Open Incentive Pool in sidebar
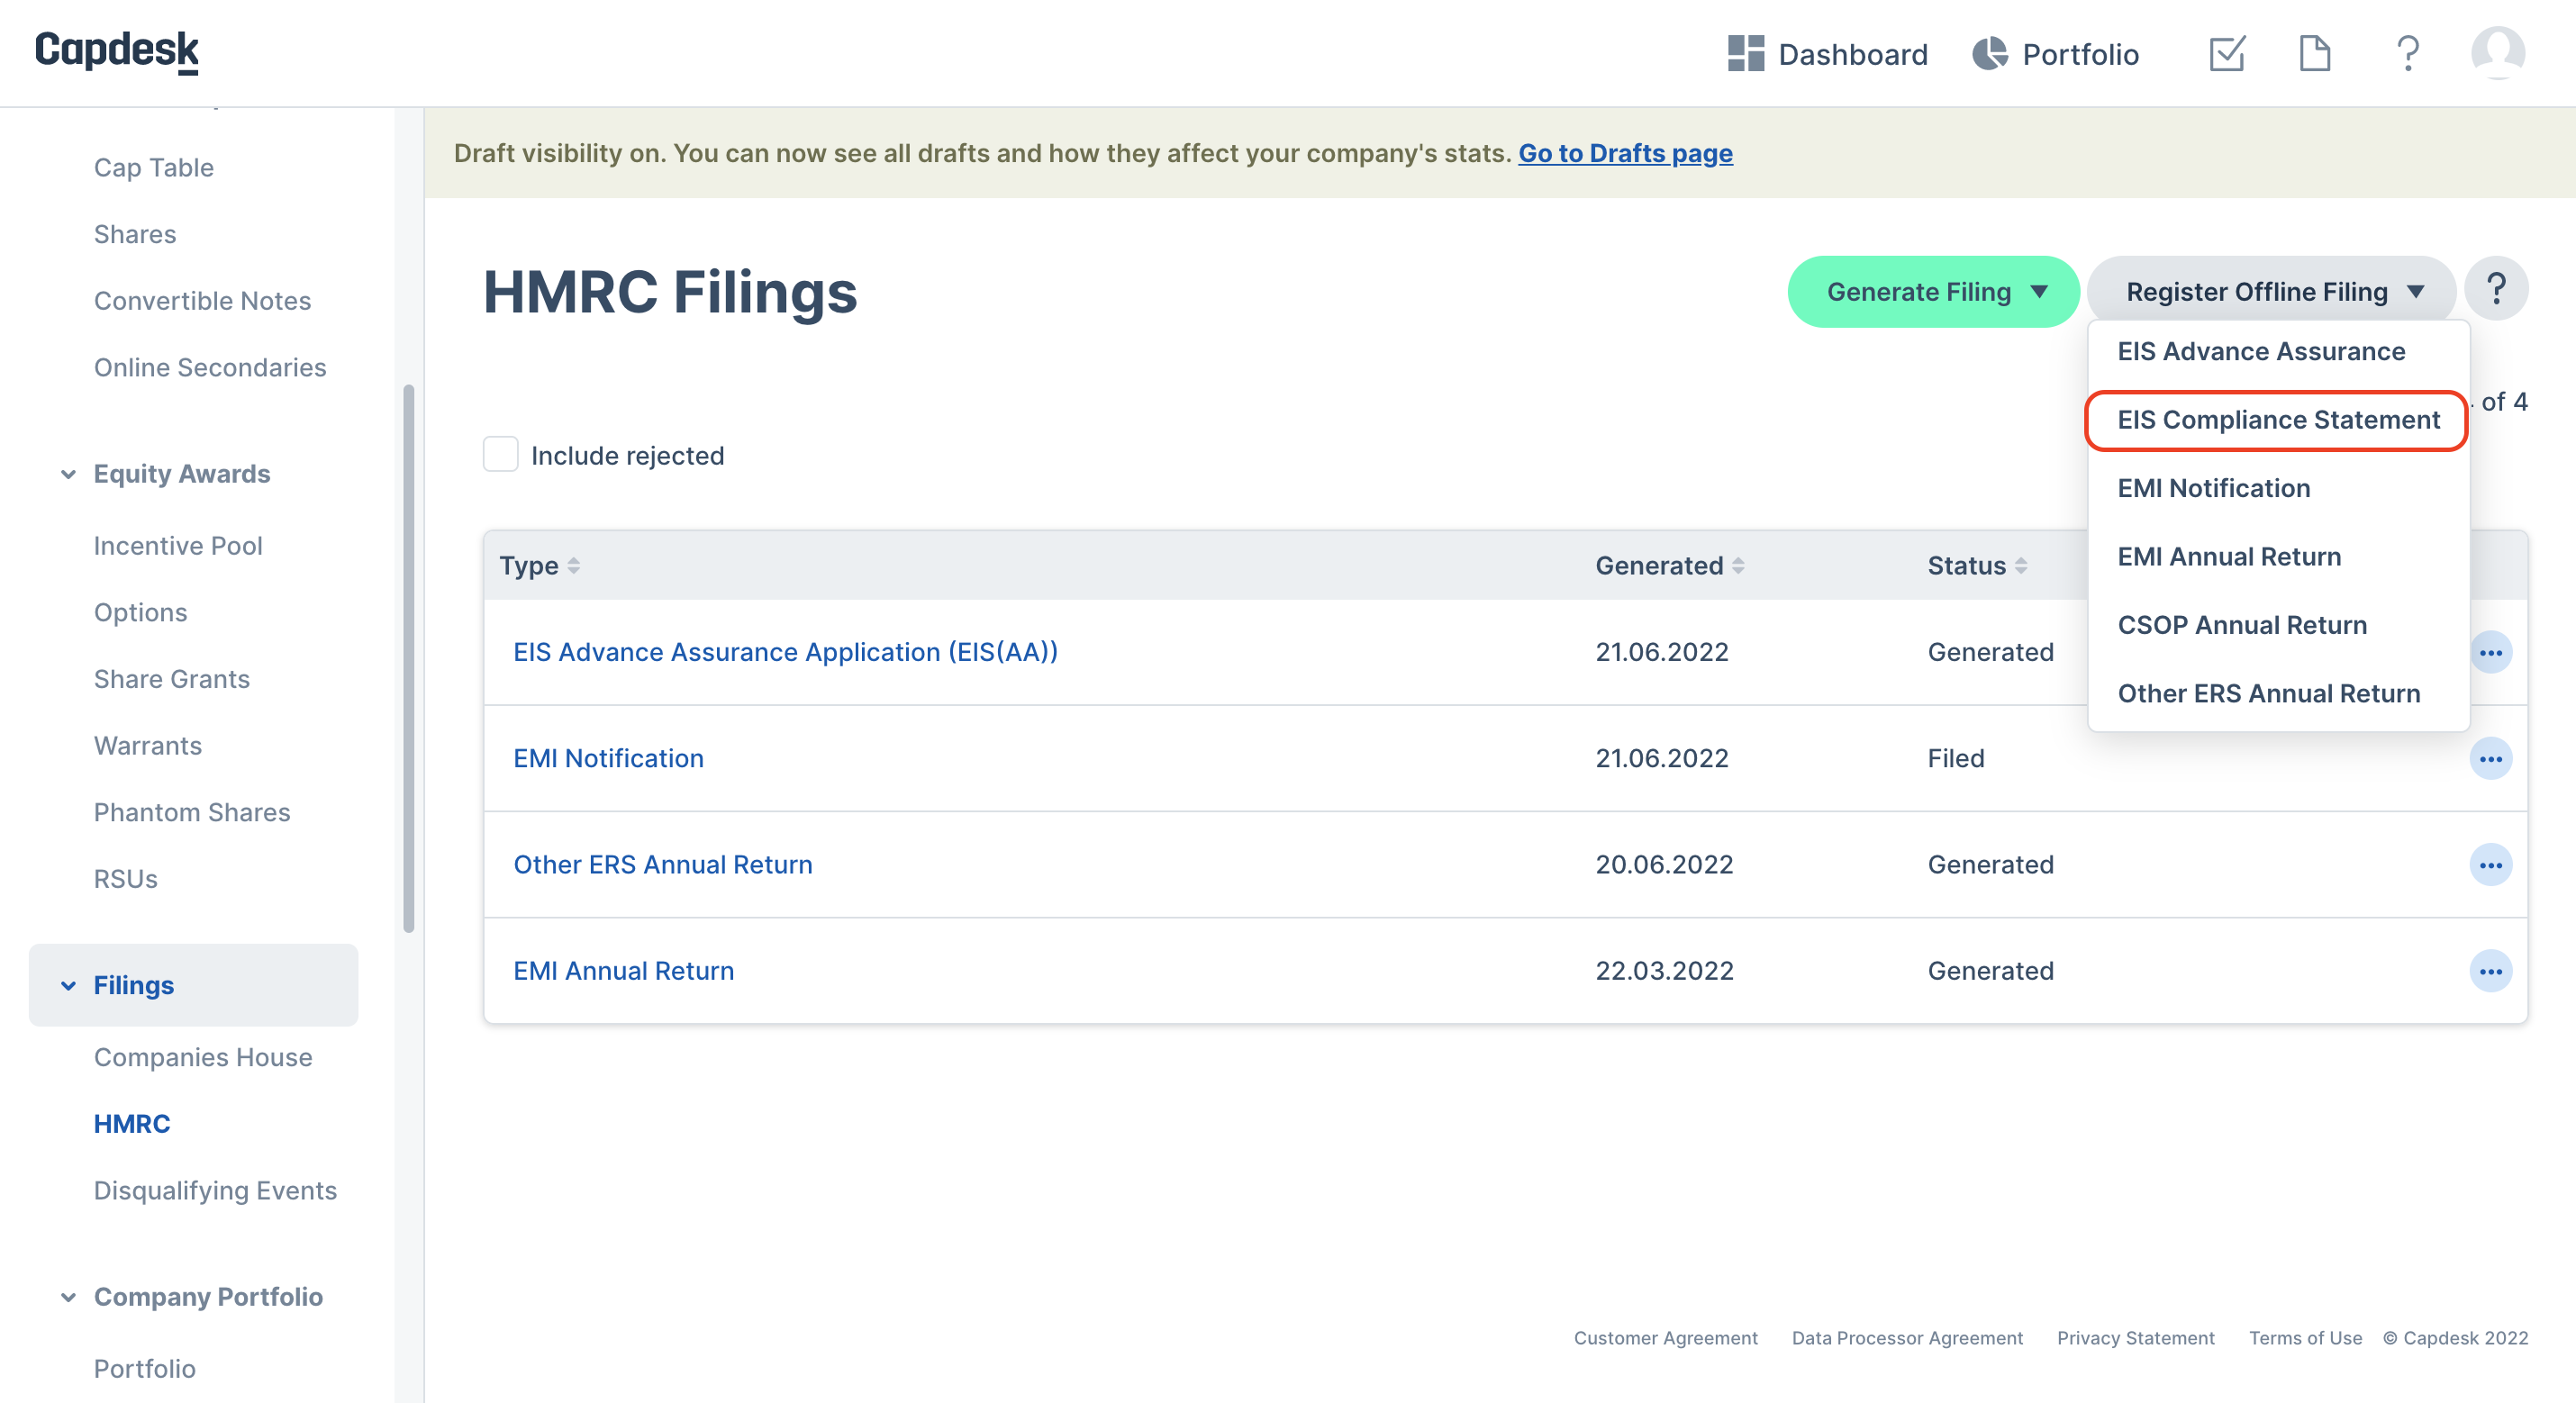The height and width of the screenshot is (1403, 2576). click(x=177, y=545)
